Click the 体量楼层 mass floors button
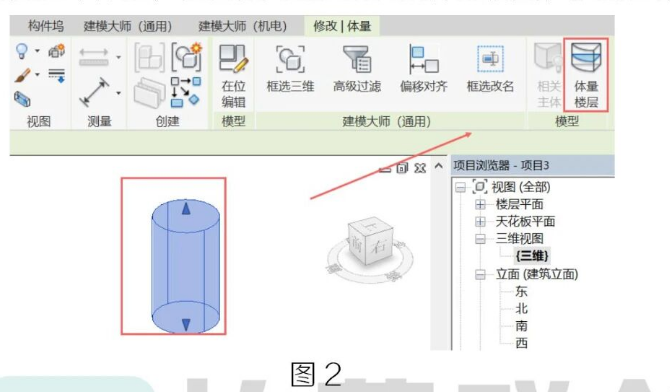 point(586,75)
